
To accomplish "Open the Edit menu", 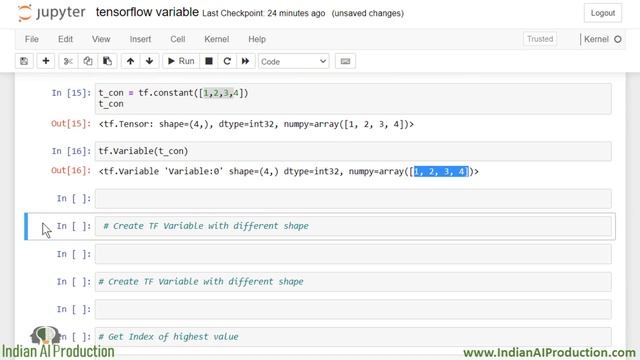I will 65,39.
